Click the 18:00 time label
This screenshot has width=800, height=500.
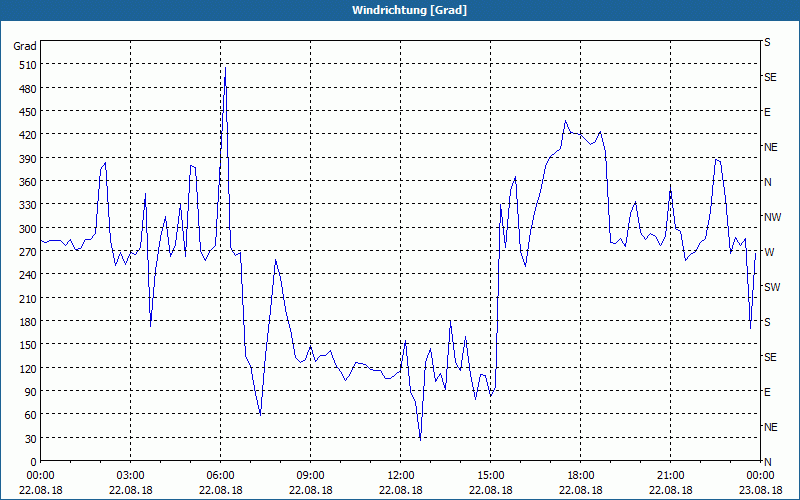581,476
